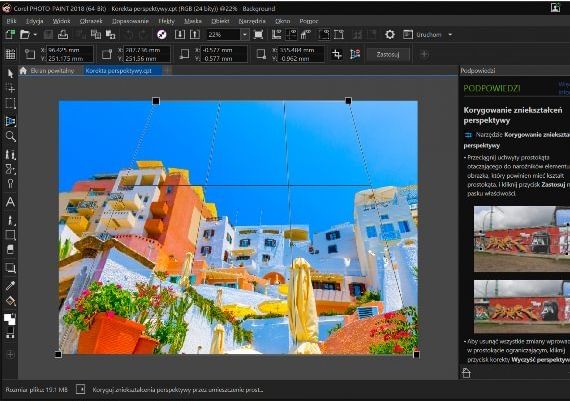Toggle guidelines display in toolbar

291,35
